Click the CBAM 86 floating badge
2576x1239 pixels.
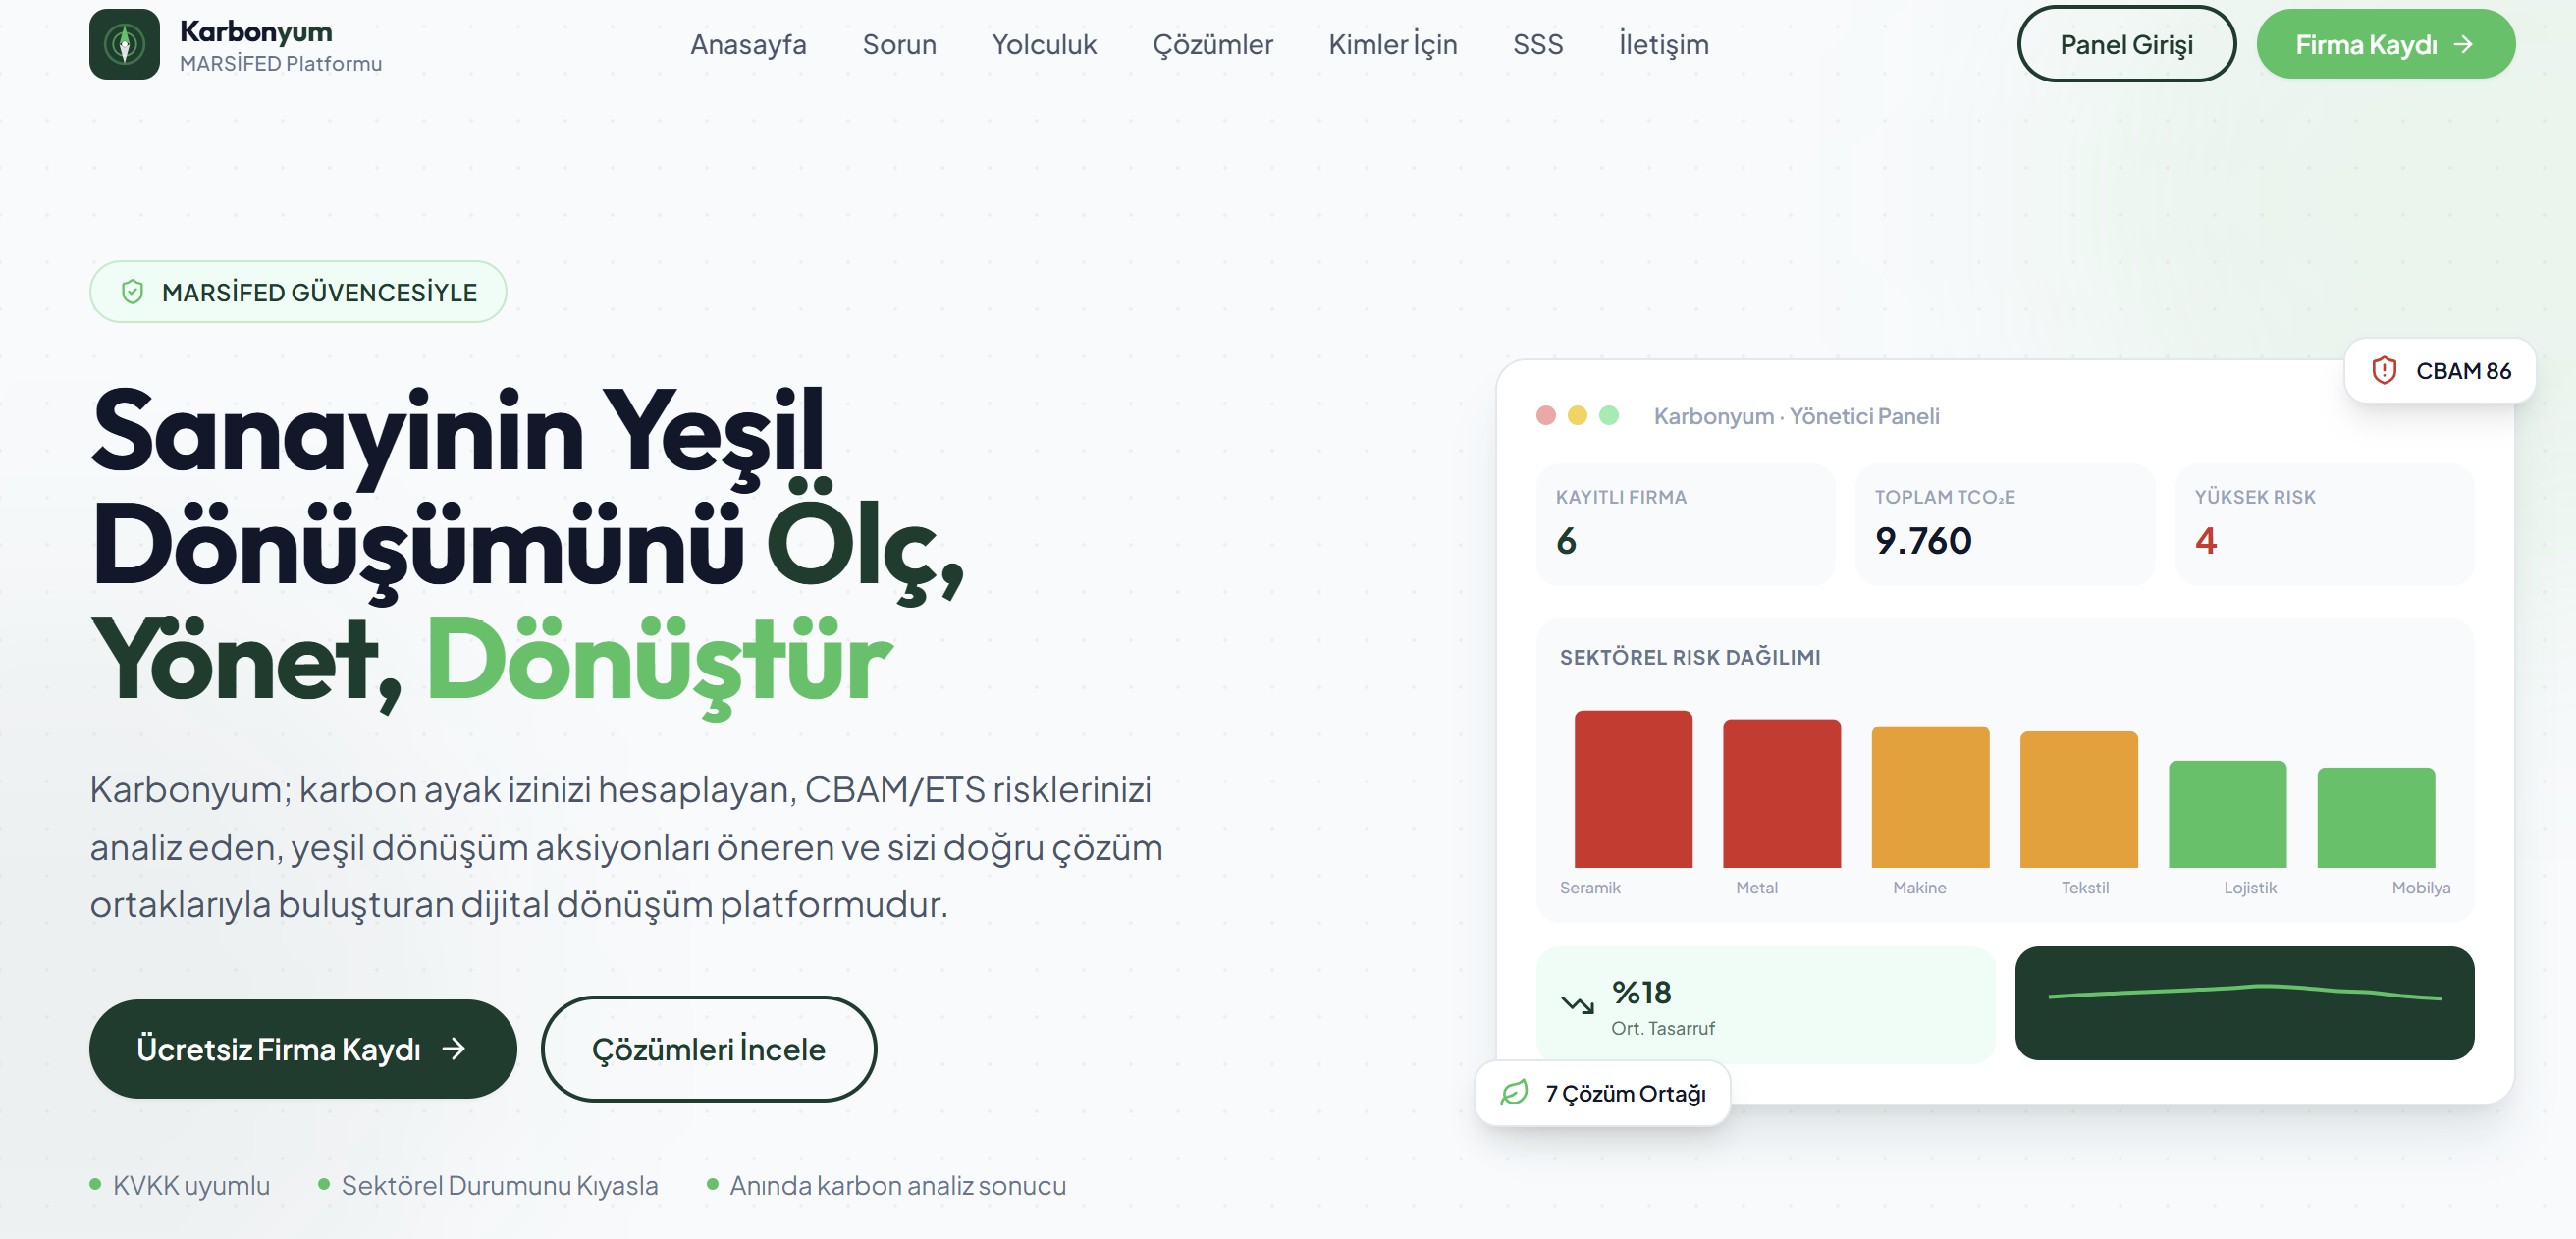click(x=2440, y=370)
